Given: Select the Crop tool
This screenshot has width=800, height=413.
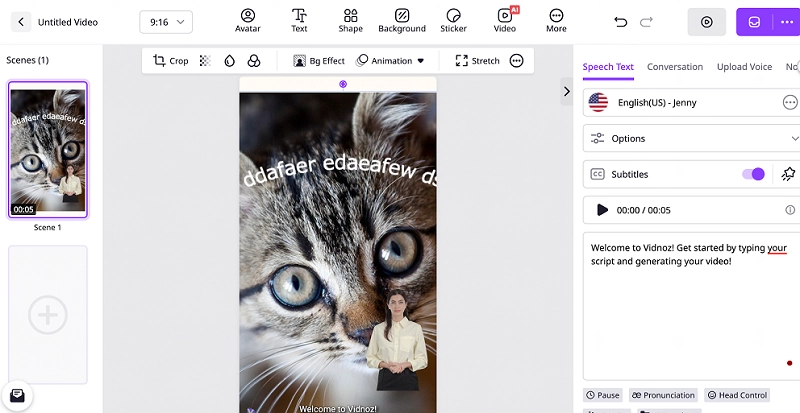Looking at the screenshot, I should click(x=171, y=61).
